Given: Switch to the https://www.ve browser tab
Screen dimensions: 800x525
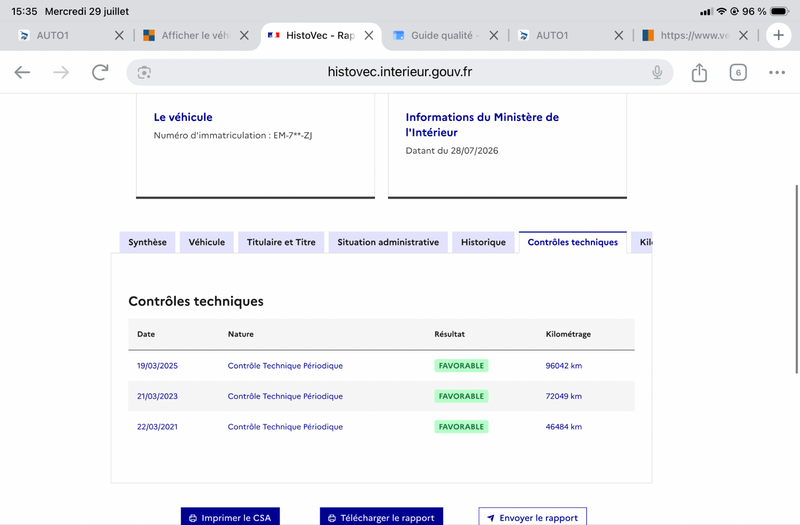Looking at the screenshot, I should pyautogui.click(x=695, y=35).
